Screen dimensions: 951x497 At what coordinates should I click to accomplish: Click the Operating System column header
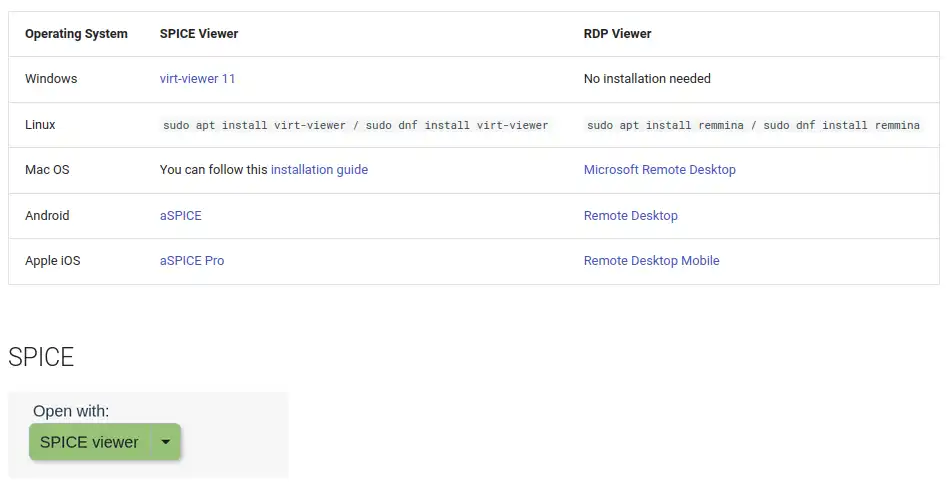click(76, 34)
